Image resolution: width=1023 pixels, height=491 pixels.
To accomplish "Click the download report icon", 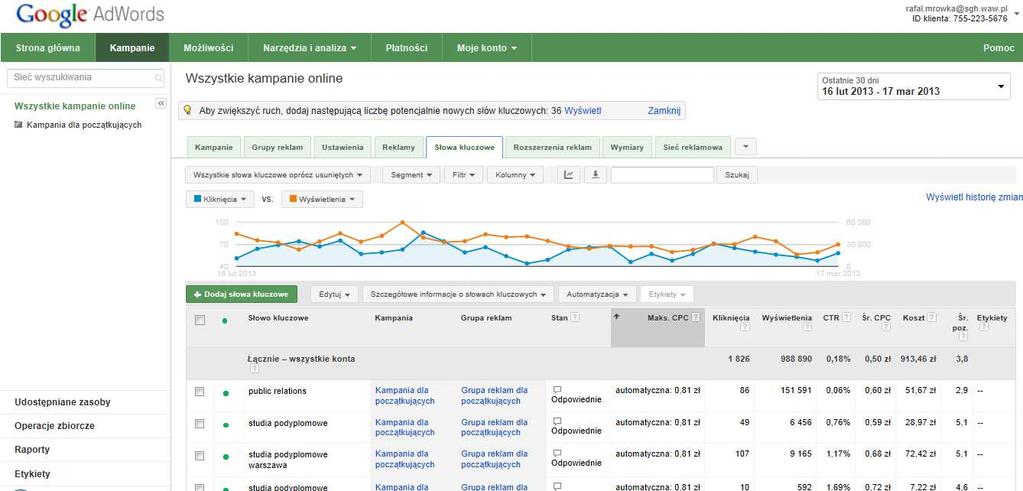I will [x=595, y=175].
